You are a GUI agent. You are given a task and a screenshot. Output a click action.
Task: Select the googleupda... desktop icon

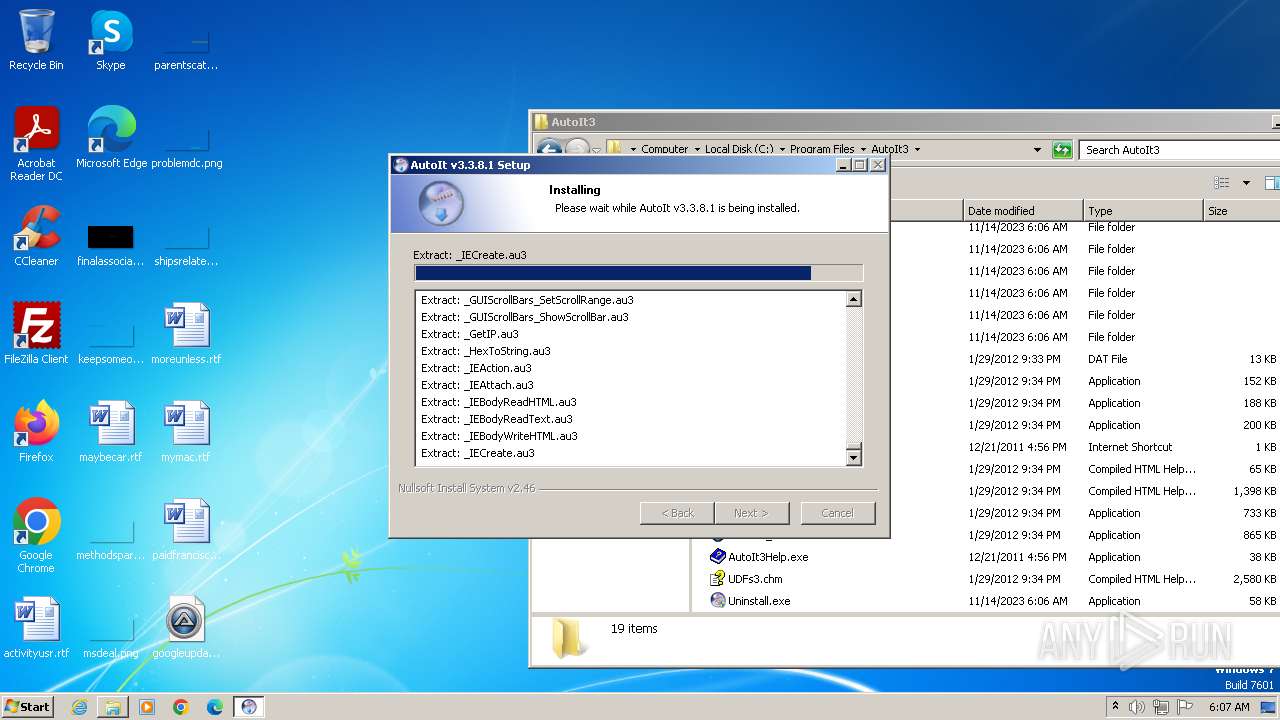coord(186,628)
